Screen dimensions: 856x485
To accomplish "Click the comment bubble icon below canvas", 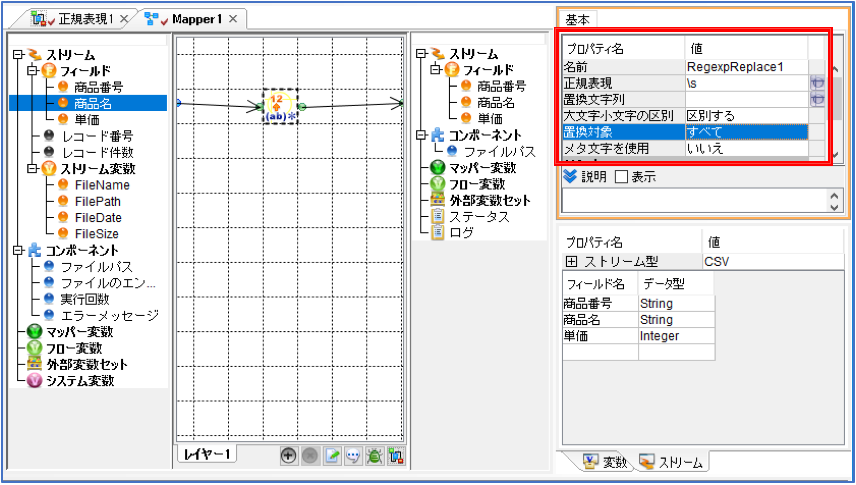I will [353, 456].
